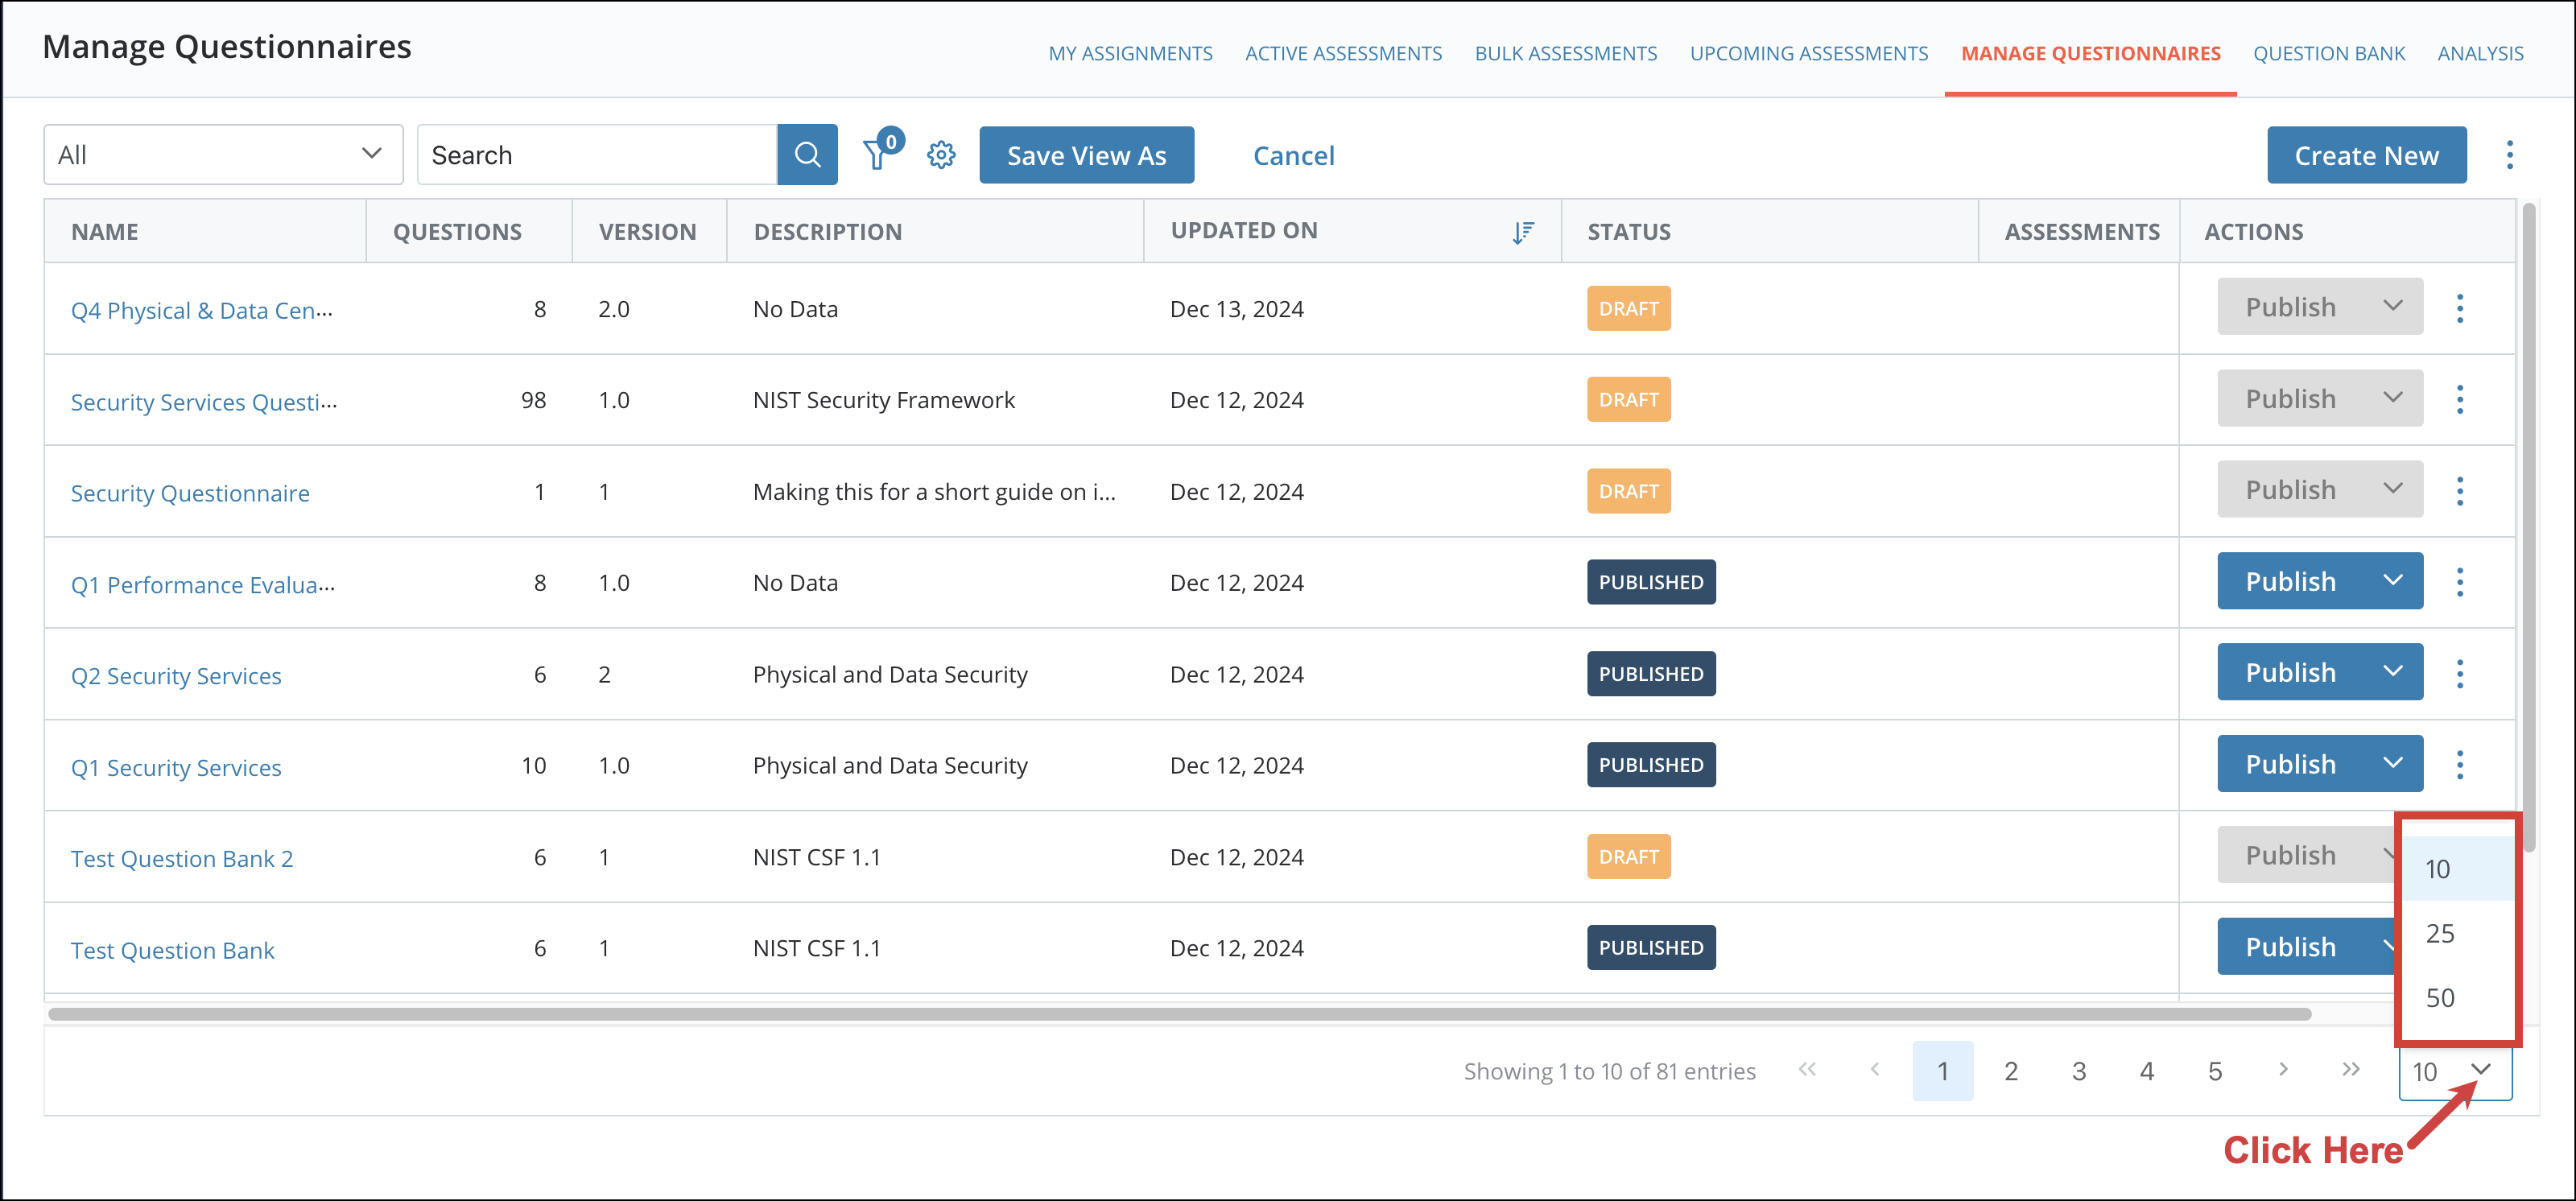Image resolution: width=2576 pixels, height=1201 pixels.
Task: Click inside the Search input field
Action: (590, 154)
